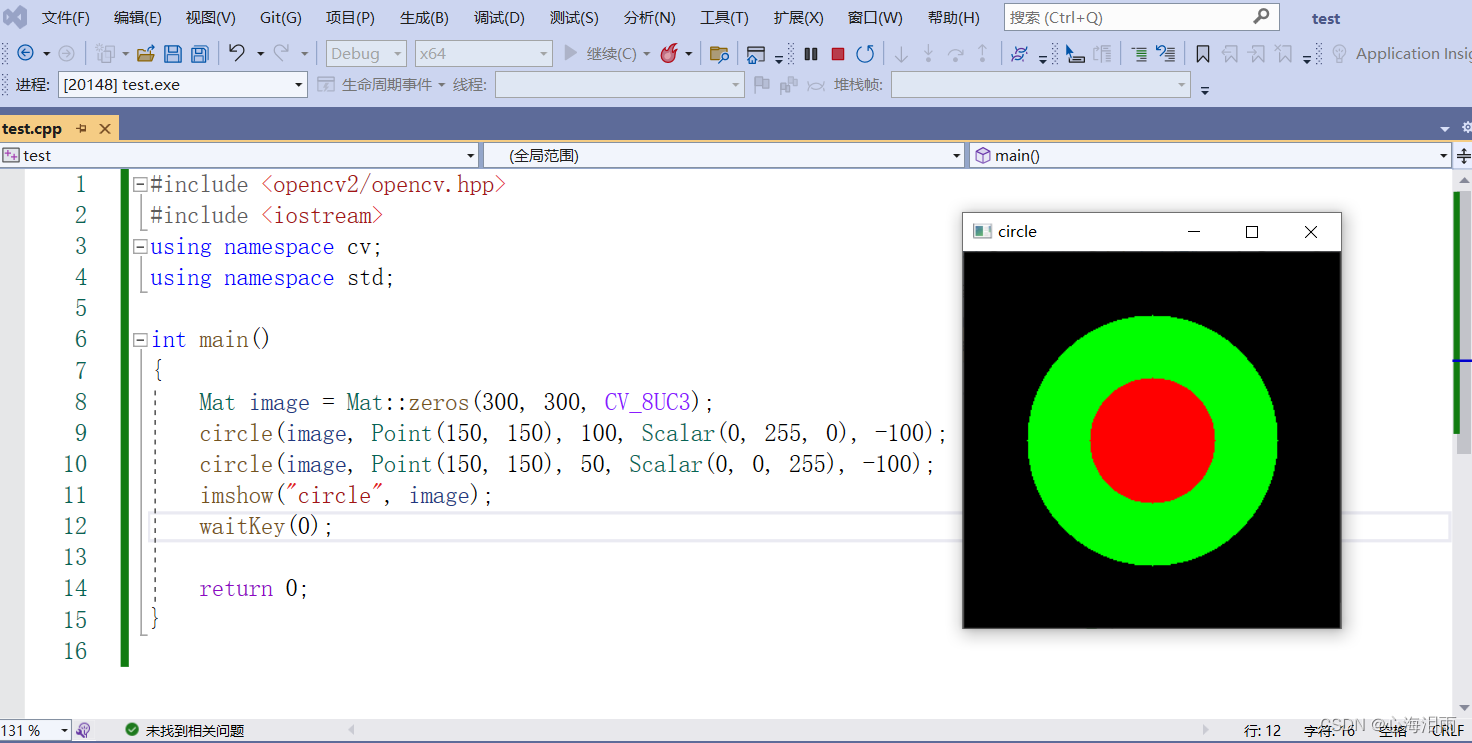This screenshot has height=743, width=1472.
Task: Click the Save All icon
Action: tap(200, 54)
